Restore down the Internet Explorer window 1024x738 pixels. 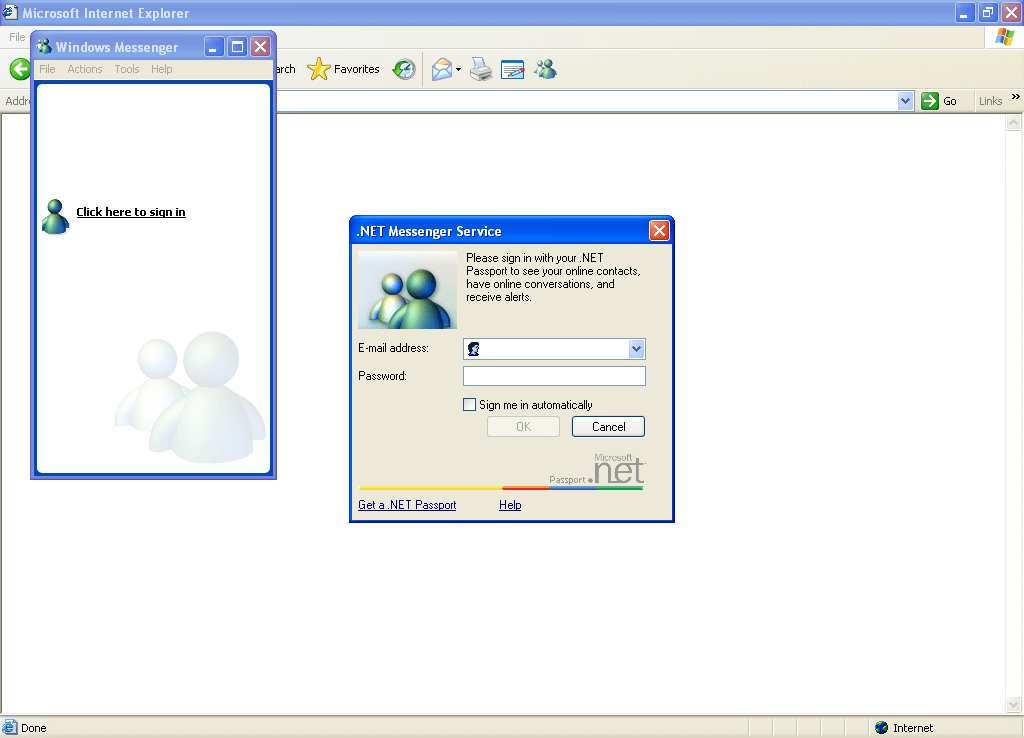tap(987, 12)
